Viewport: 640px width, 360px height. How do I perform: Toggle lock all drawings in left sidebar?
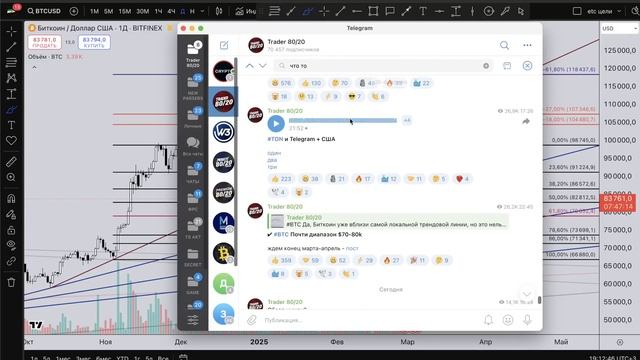point(11,230)
